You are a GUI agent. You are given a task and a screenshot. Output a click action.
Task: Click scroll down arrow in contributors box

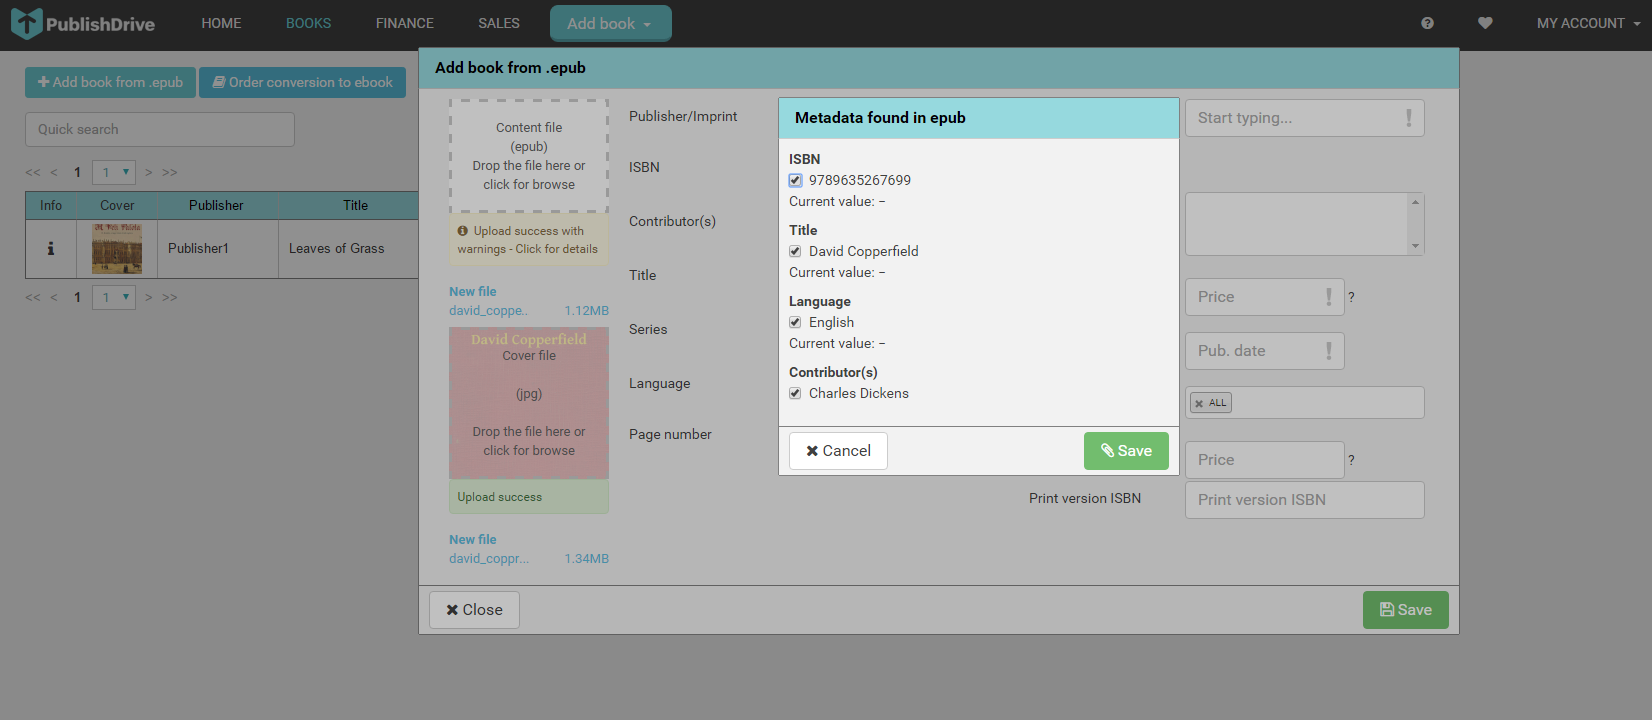tap(1415, 246)
